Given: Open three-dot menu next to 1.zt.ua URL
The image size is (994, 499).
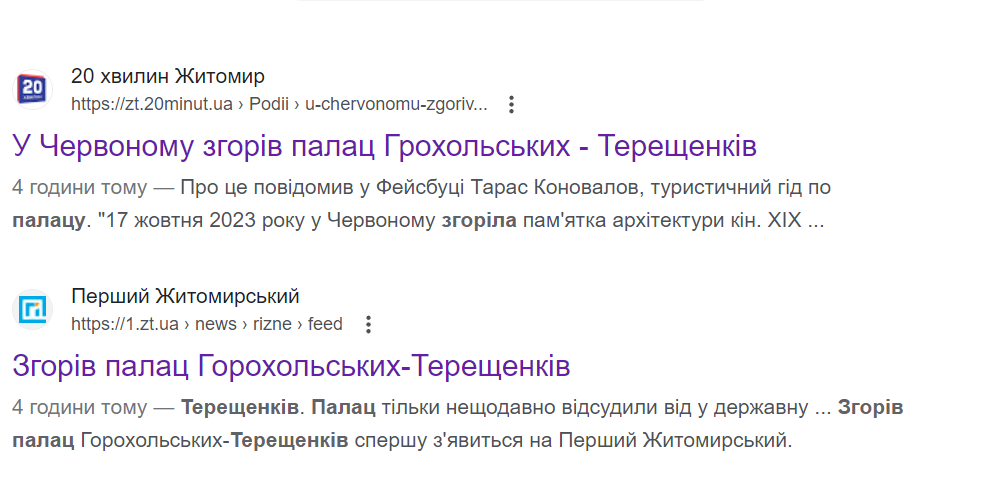Looking at the screenshot, I should (x=368, y=325).
